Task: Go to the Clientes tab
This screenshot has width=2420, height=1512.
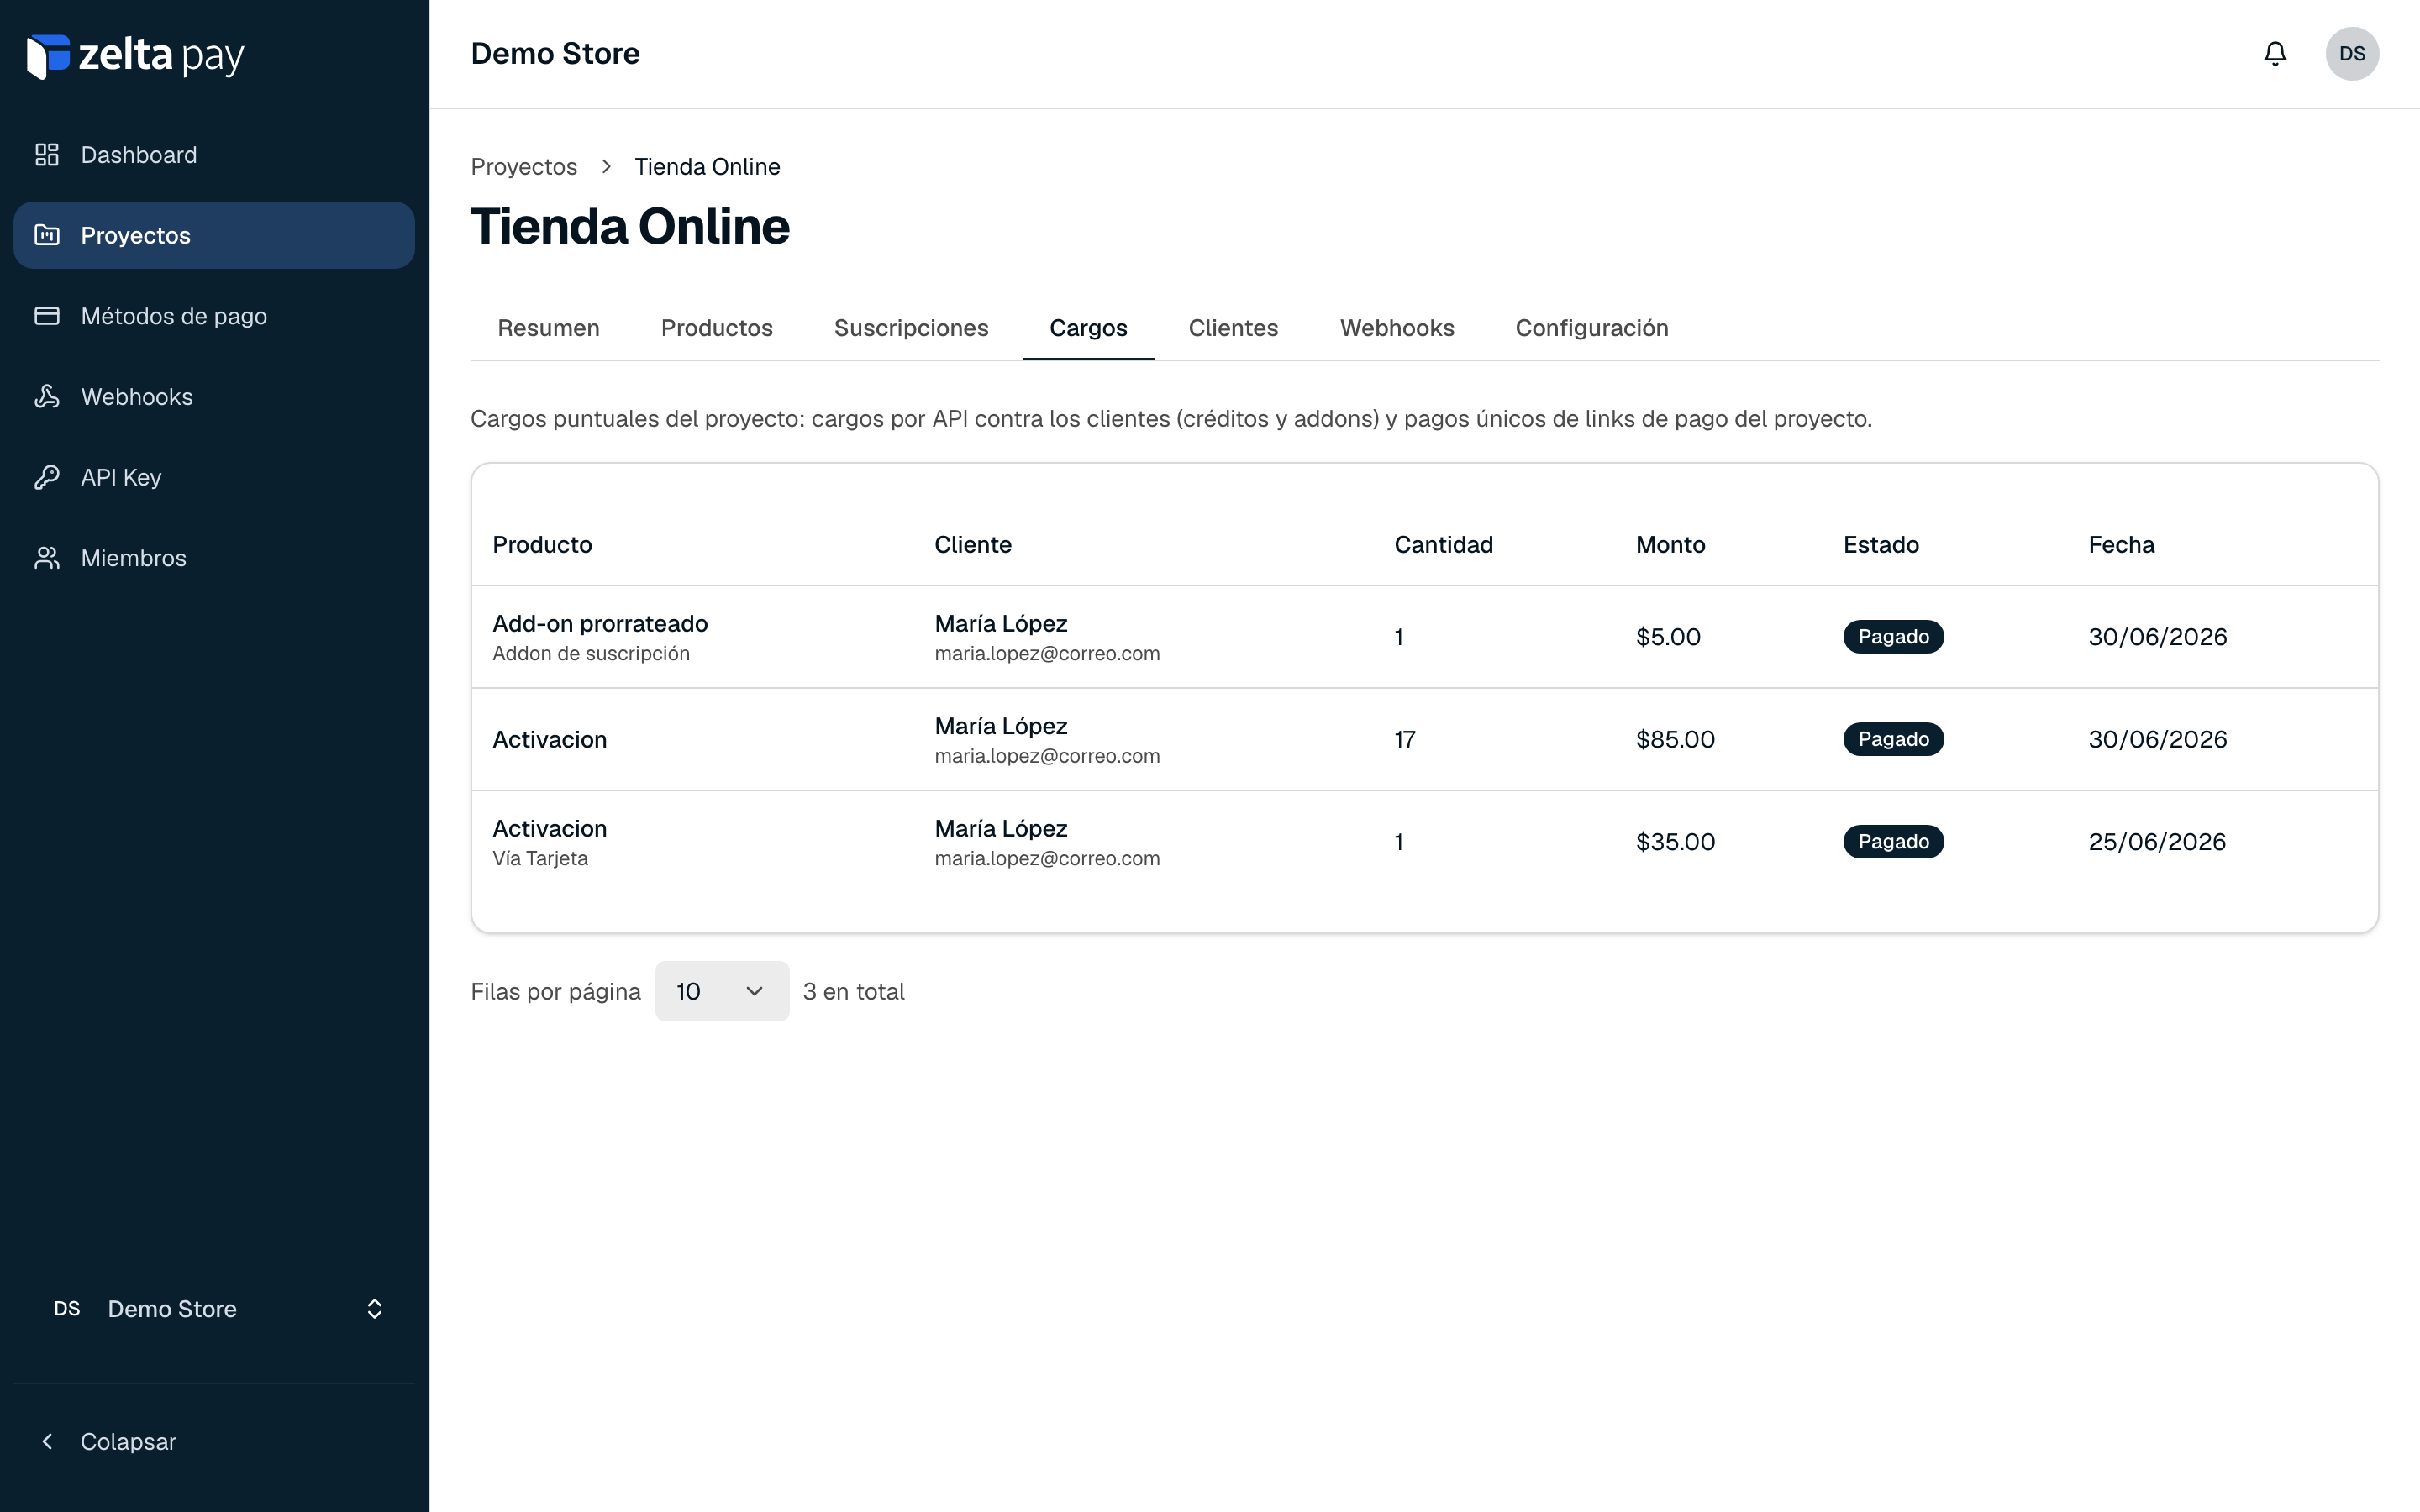Action: 1233,328
